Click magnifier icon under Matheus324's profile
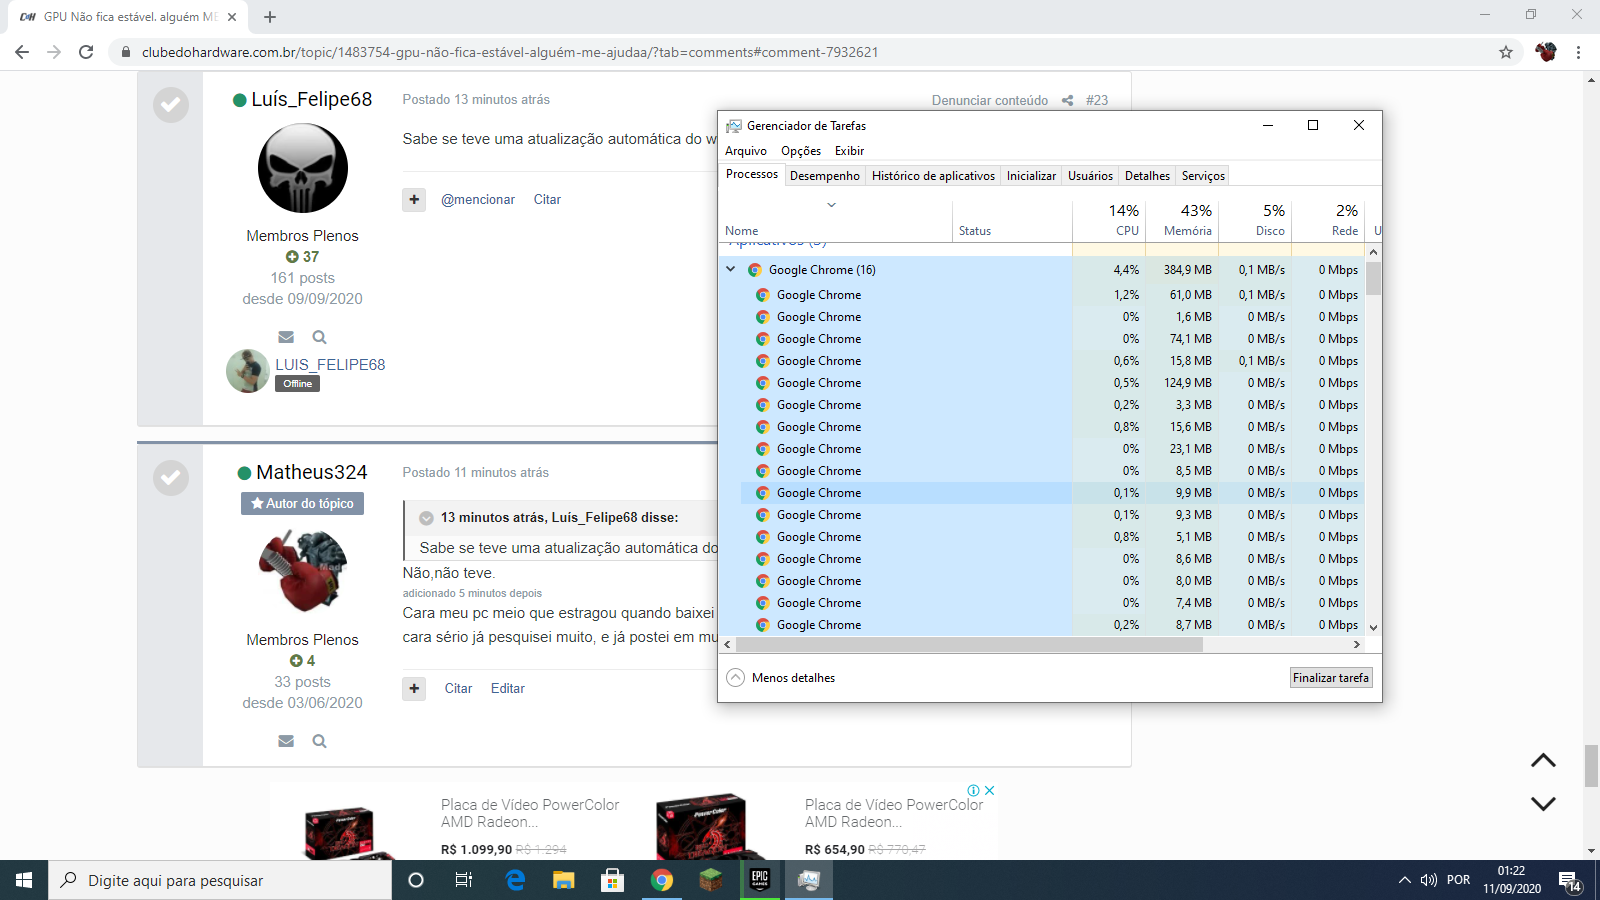 [319, 741]
